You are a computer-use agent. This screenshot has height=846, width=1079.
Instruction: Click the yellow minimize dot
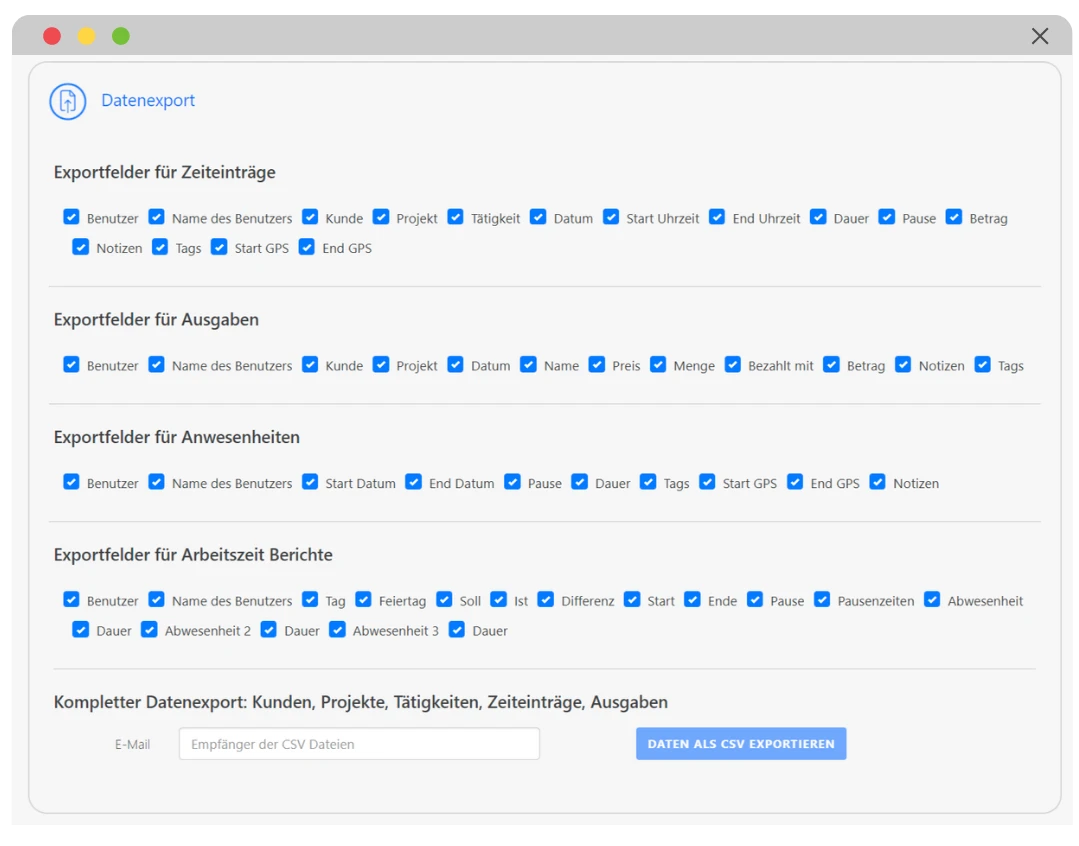click(87, 37)
